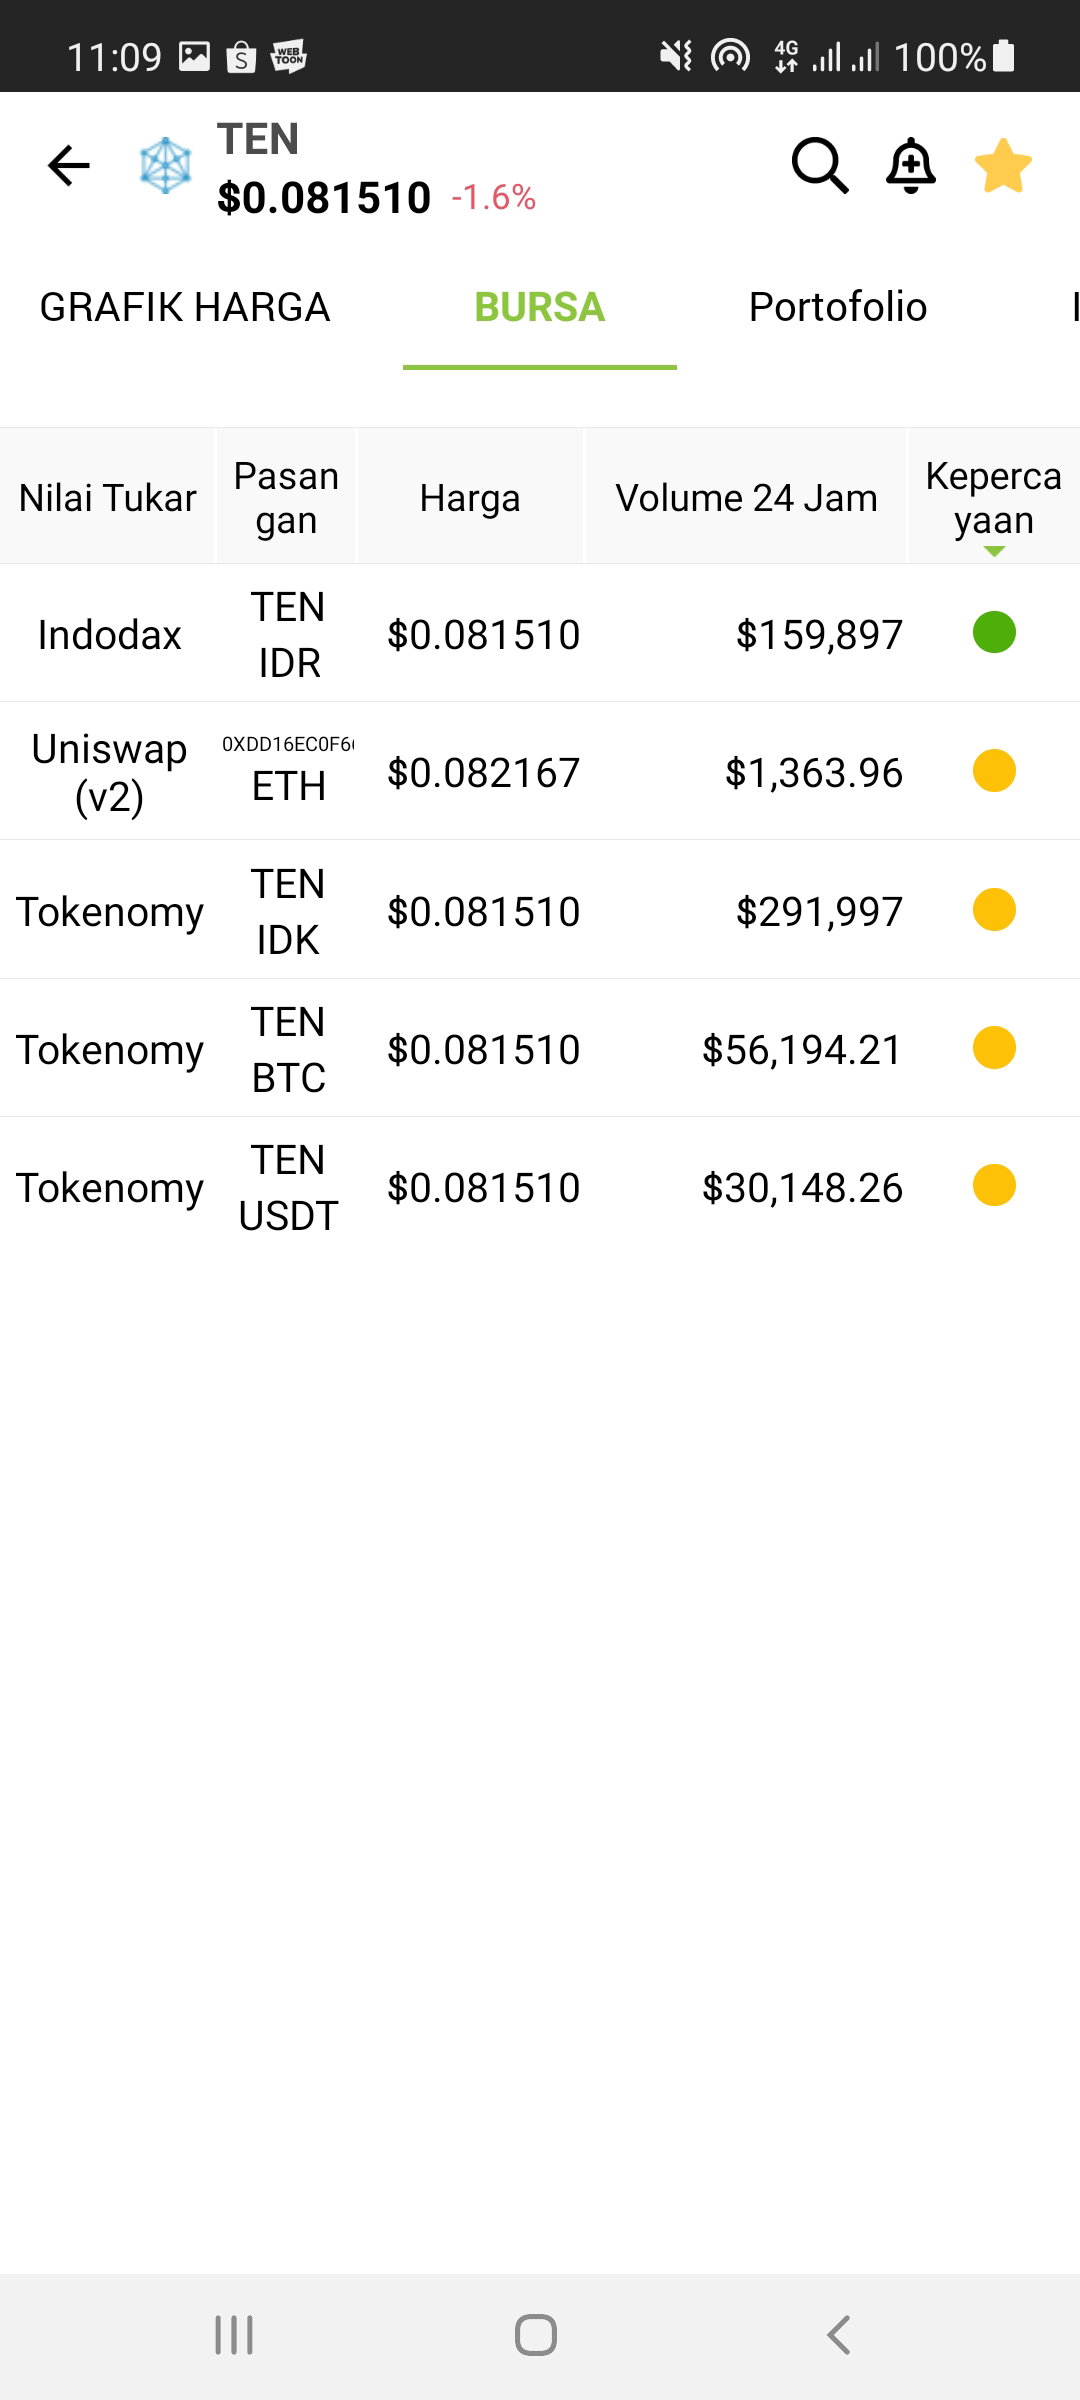Open the Indodax exchange row

tap(540, 633)
